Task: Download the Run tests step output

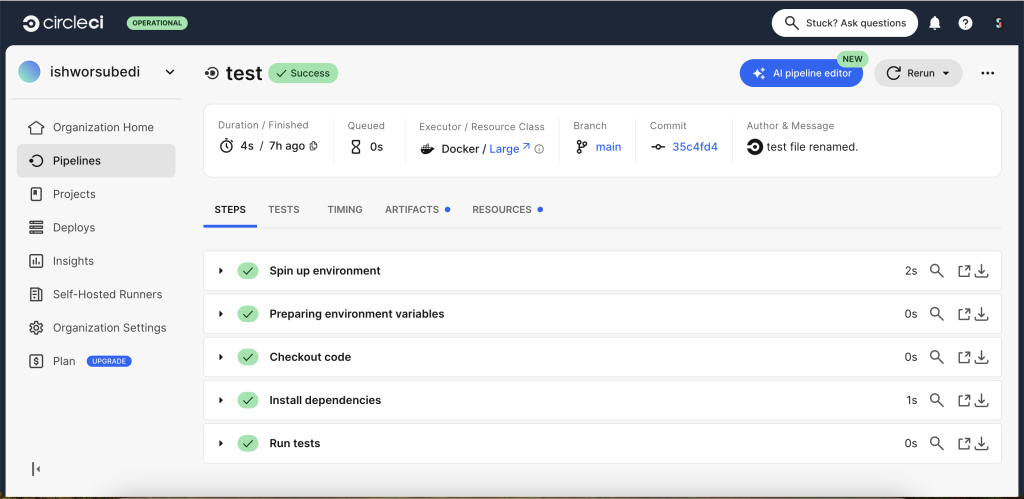Action: tap(982, 443)
